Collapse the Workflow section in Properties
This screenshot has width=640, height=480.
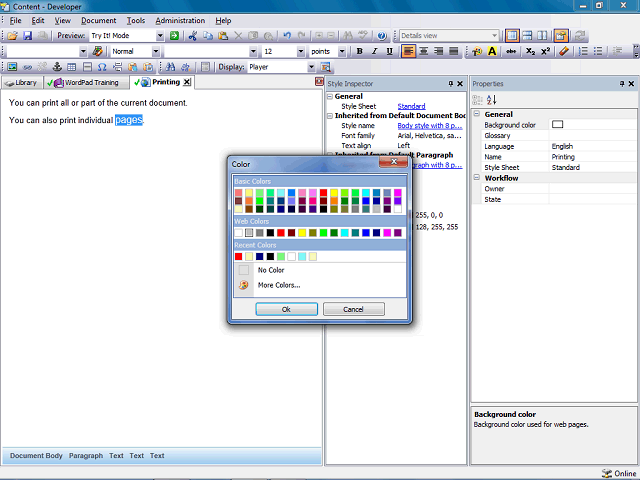(x=477, y=178)
